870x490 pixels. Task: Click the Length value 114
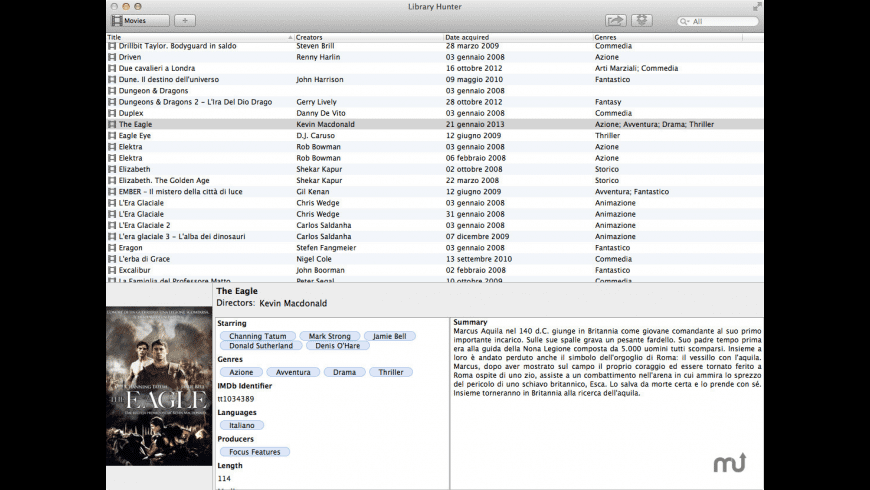pyautogui.click(x=224, y=479)
